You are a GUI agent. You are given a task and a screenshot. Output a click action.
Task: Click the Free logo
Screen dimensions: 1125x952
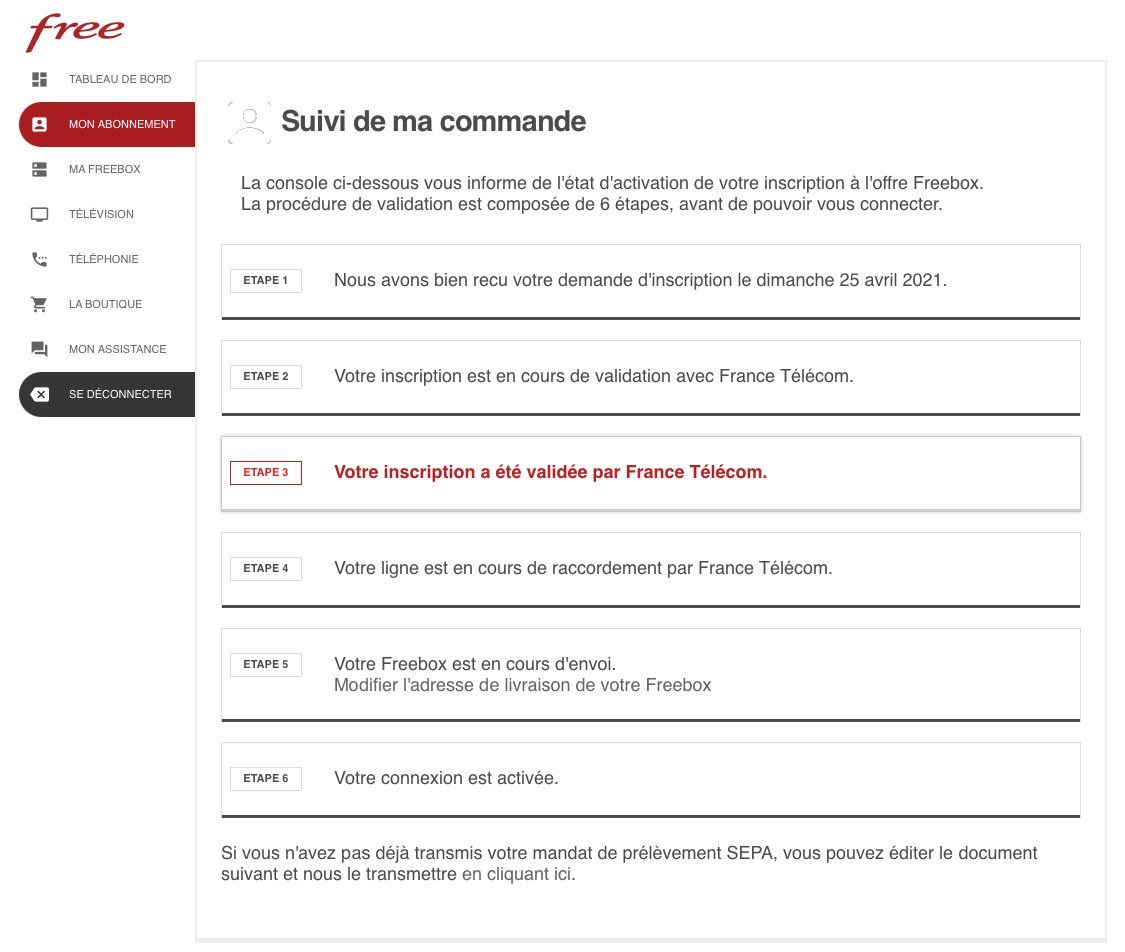point(74,31)
